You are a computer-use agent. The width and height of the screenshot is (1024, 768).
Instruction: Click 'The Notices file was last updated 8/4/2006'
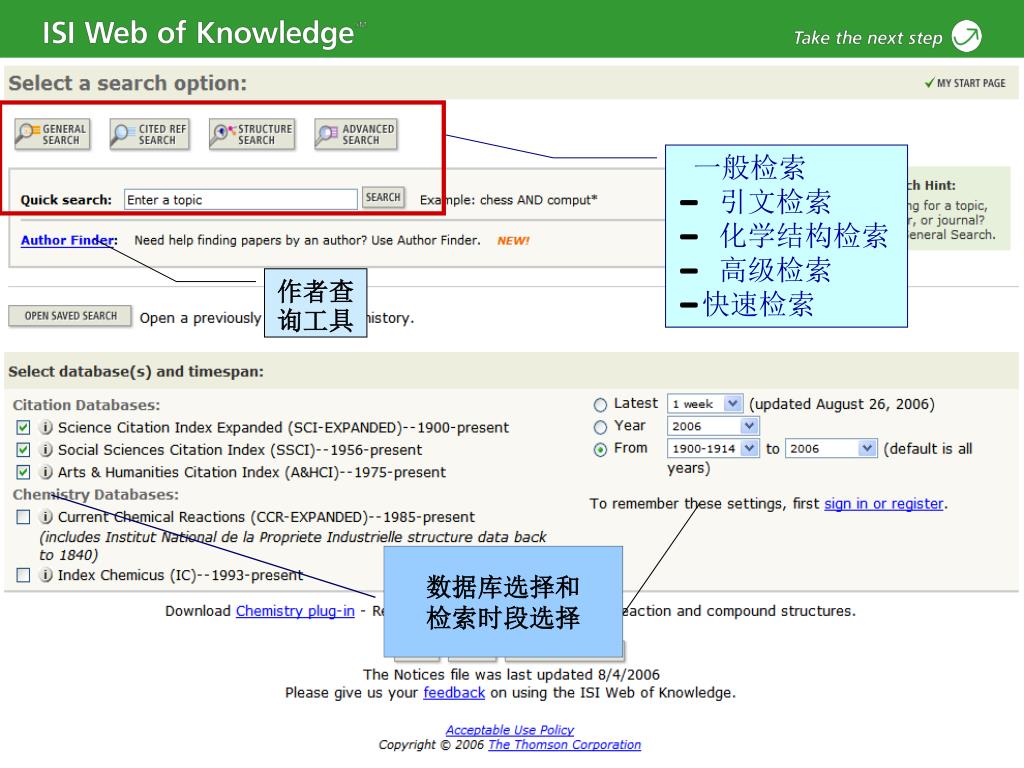(x=511, y=675)
